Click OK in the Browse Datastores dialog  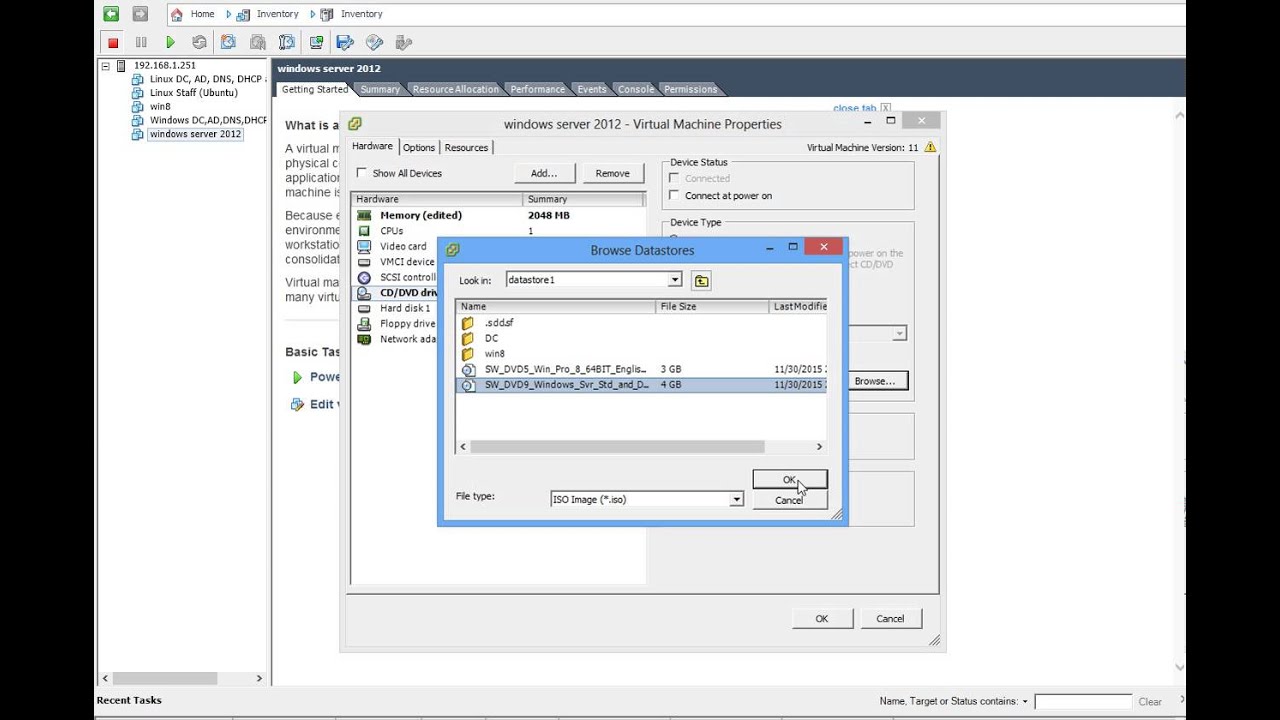(789, 480)
